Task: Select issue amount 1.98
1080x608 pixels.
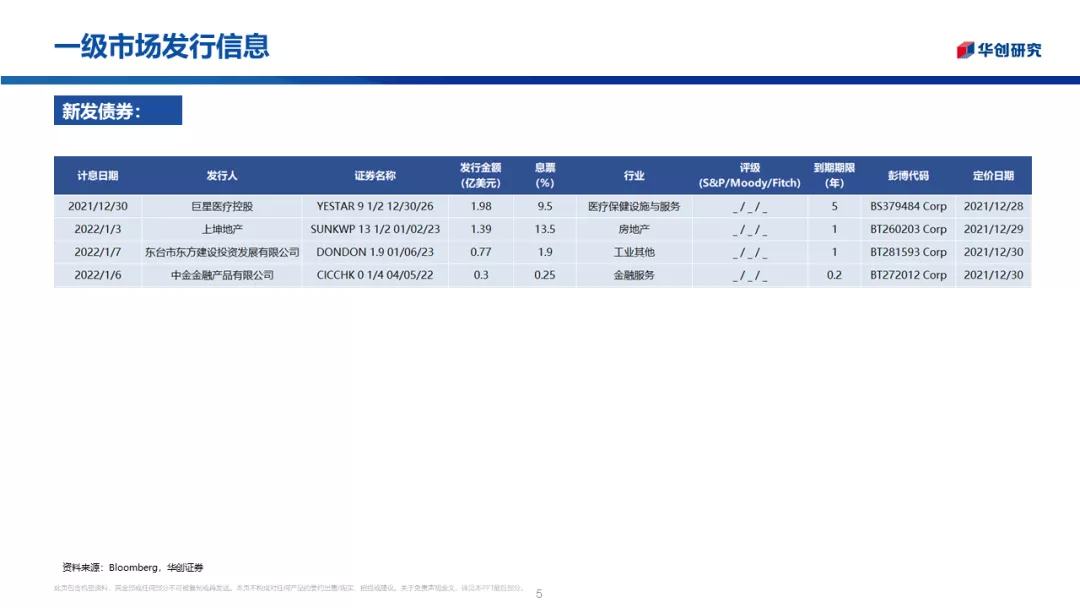Action: [481, 206]
